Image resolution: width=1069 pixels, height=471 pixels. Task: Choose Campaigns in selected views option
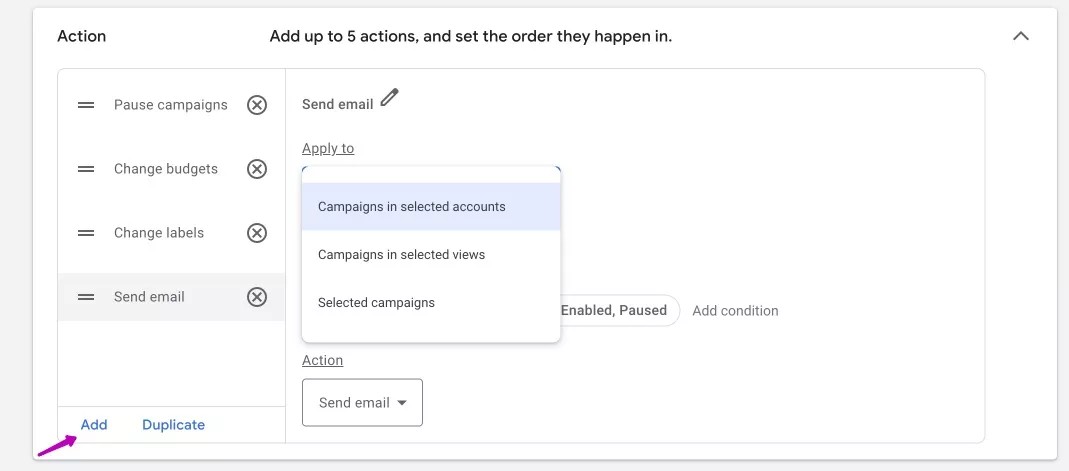(431, 255)
